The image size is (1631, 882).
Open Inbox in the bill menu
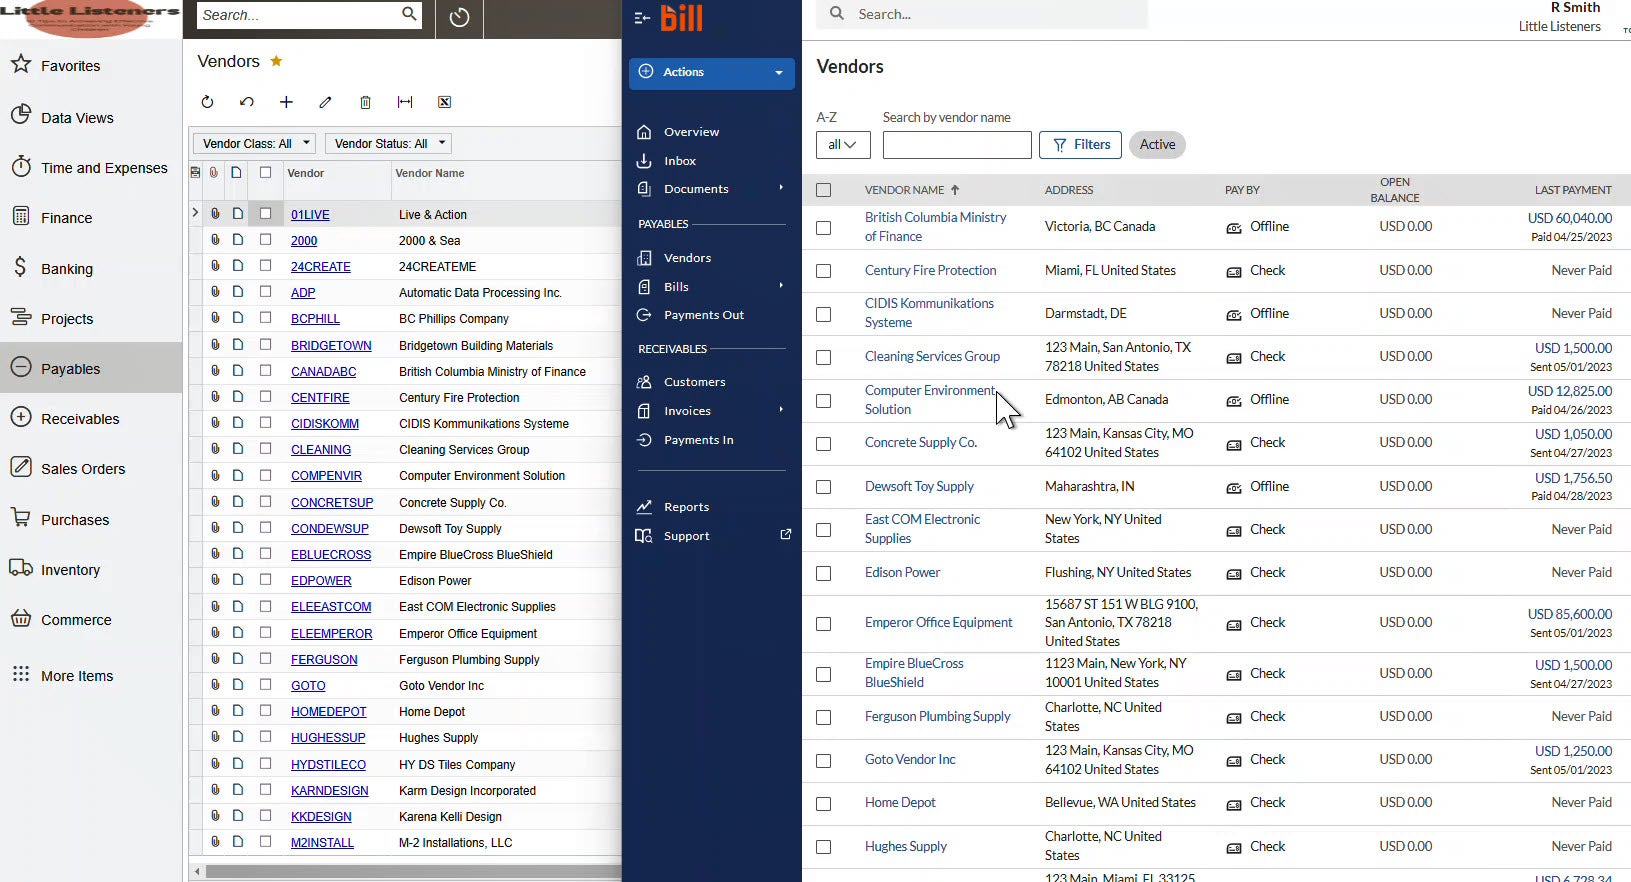[680, 161]
